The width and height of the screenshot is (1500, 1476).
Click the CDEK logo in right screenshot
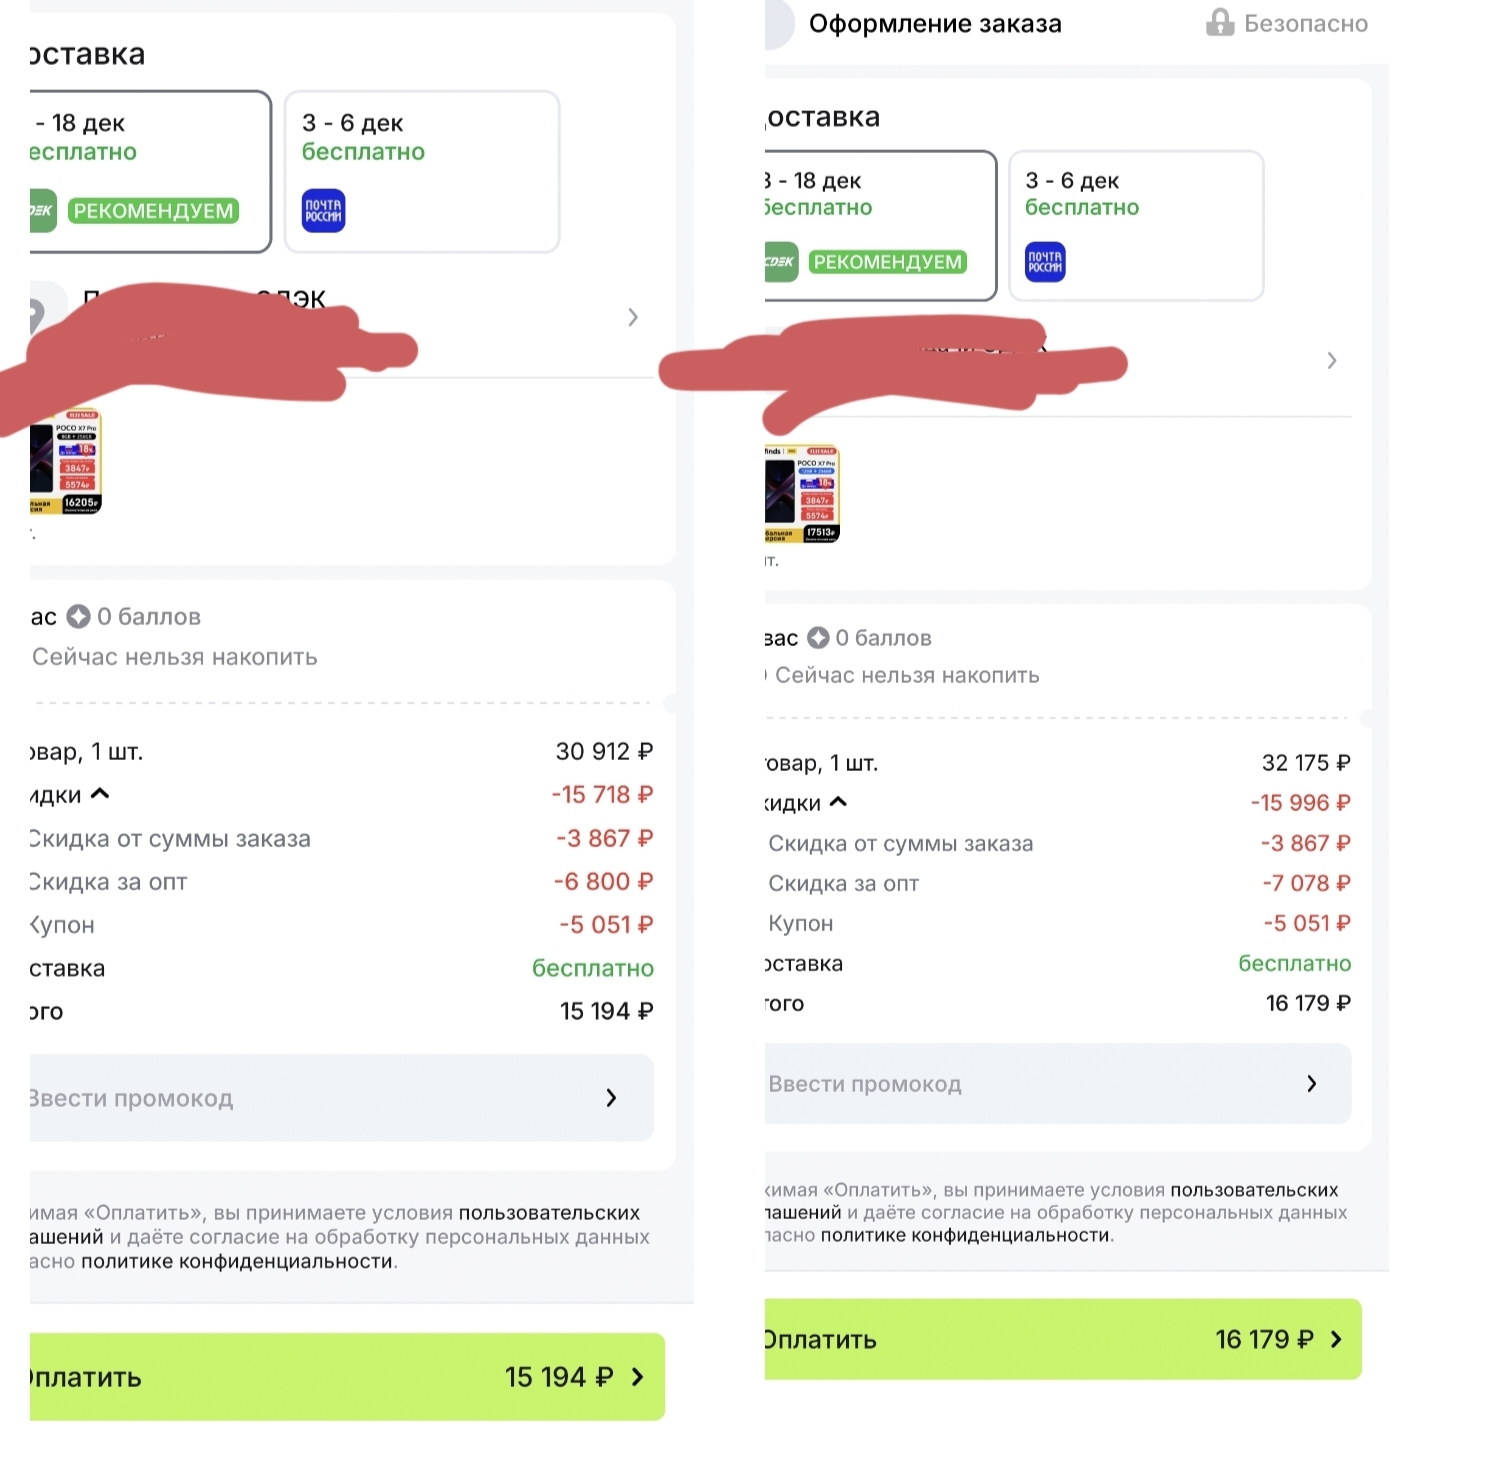(781, 262)
